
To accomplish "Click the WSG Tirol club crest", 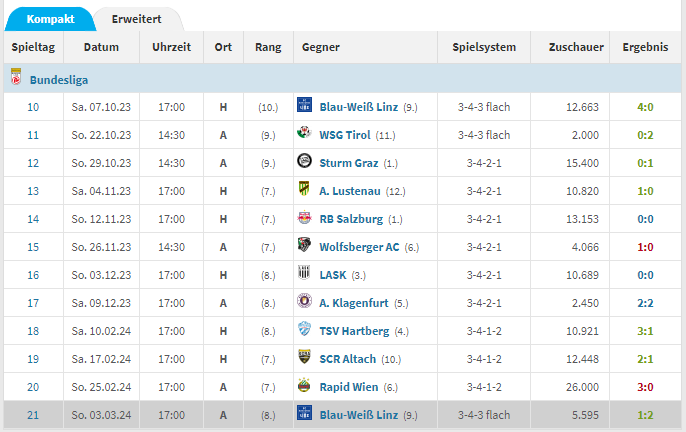I will 305,135.
